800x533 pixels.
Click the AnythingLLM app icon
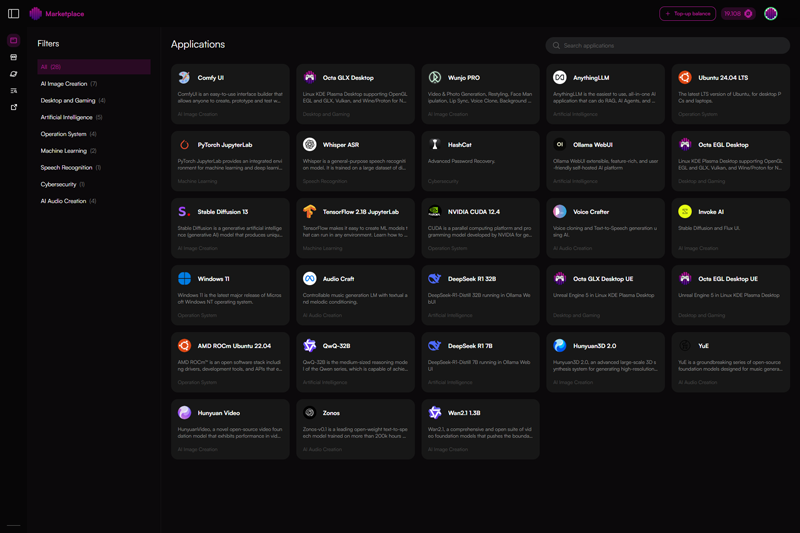pos(560,78)
